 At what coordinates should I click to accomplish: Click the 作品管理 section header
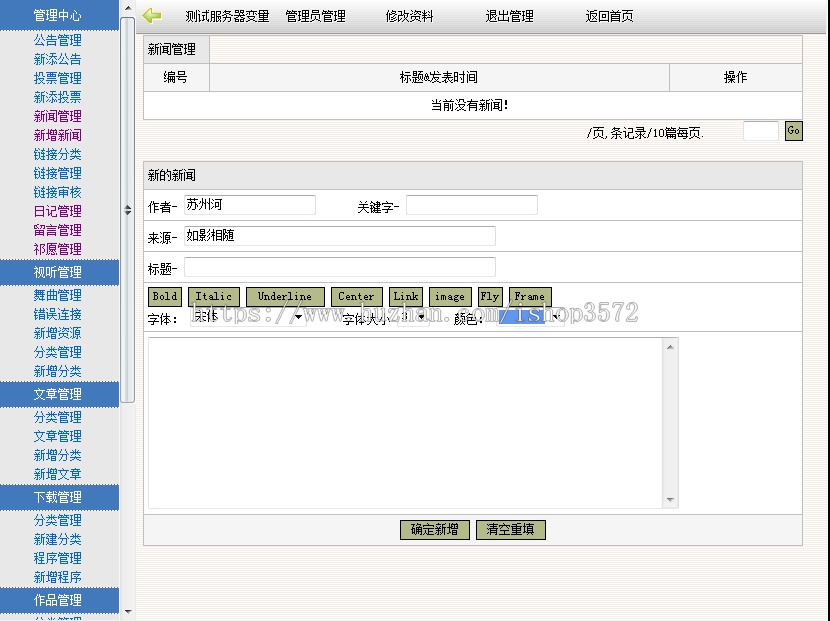(59, 600)
